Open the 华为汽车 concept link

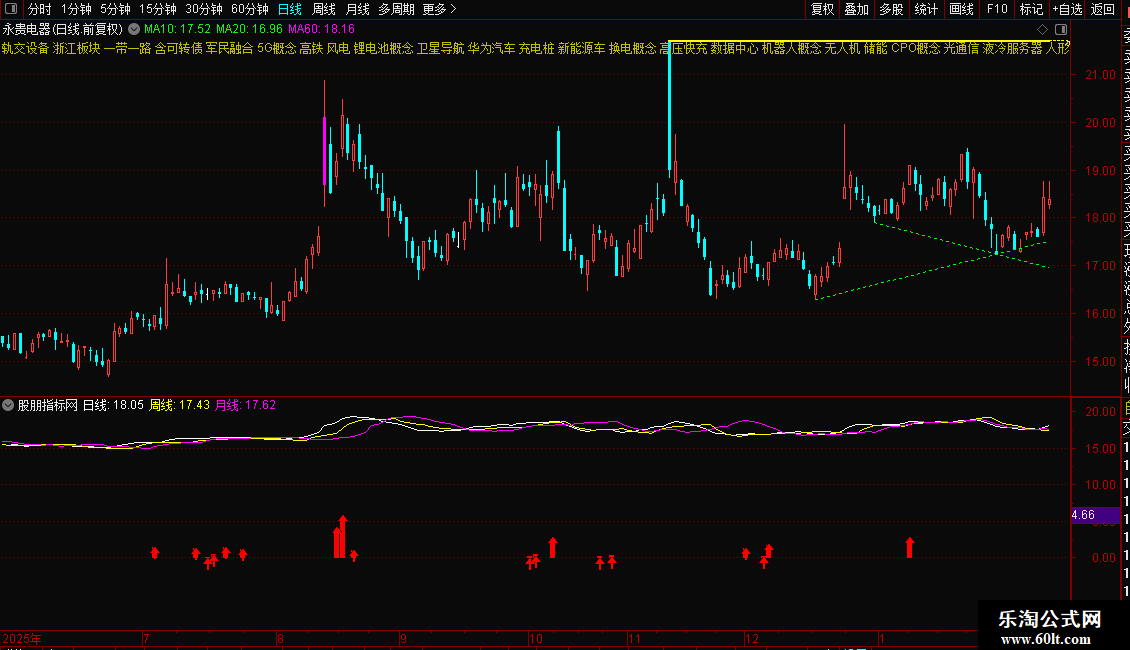coord(491,48)
